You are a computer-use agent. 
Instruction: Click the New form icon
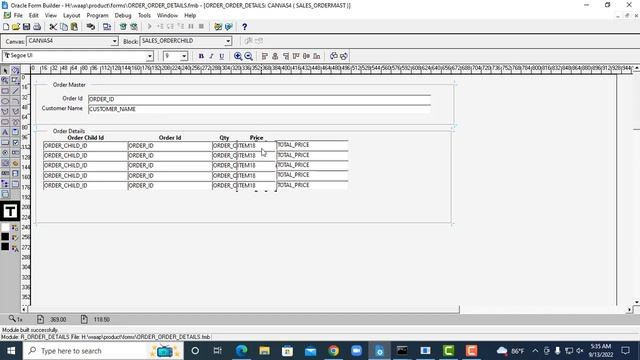tap(6, 27)
